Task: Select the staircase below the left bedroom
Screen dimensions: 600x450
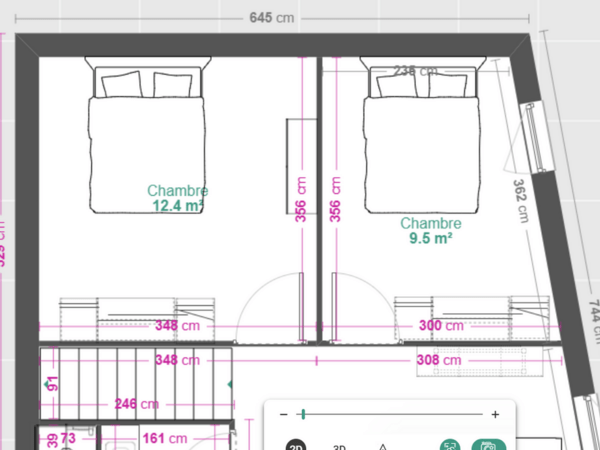Action: click(136, 384)
